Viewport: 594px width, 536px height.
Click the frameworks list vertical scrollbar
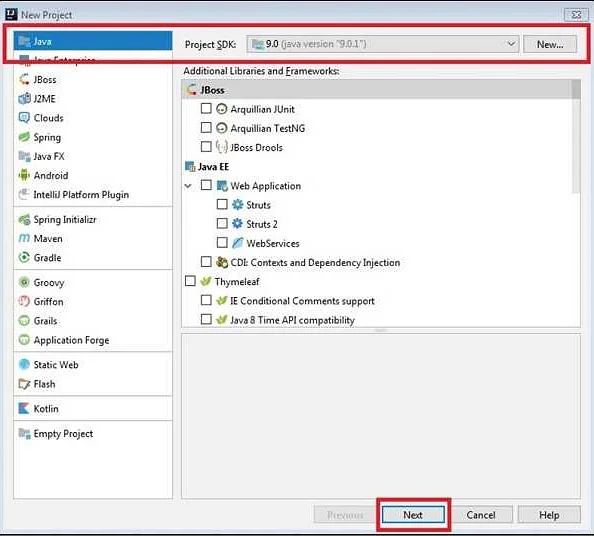click(x=576, y=136)
